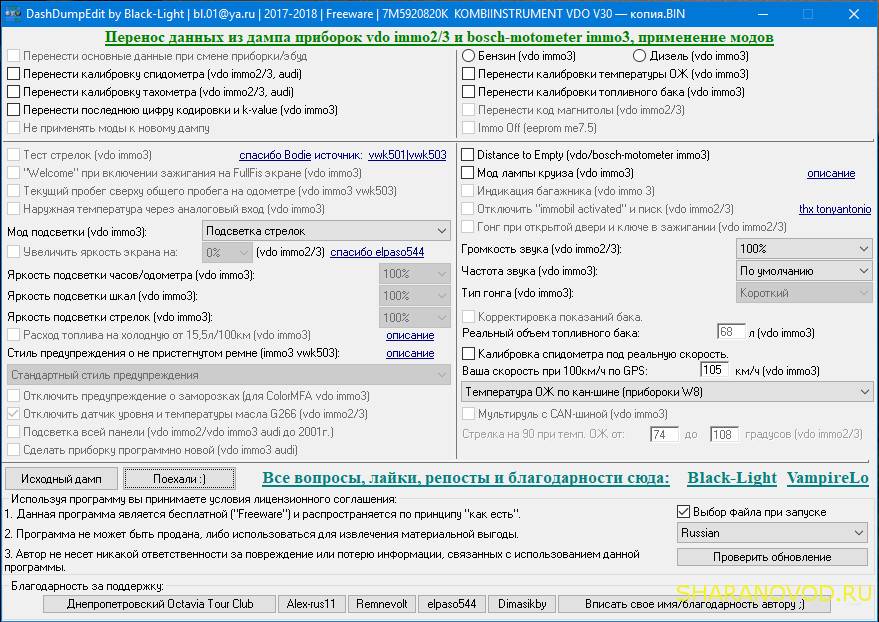The width and height of the screenshot is (879, 622).
Task: Open the Температура ОЖ по кан-шине dropdown
Action: [666, 392]
